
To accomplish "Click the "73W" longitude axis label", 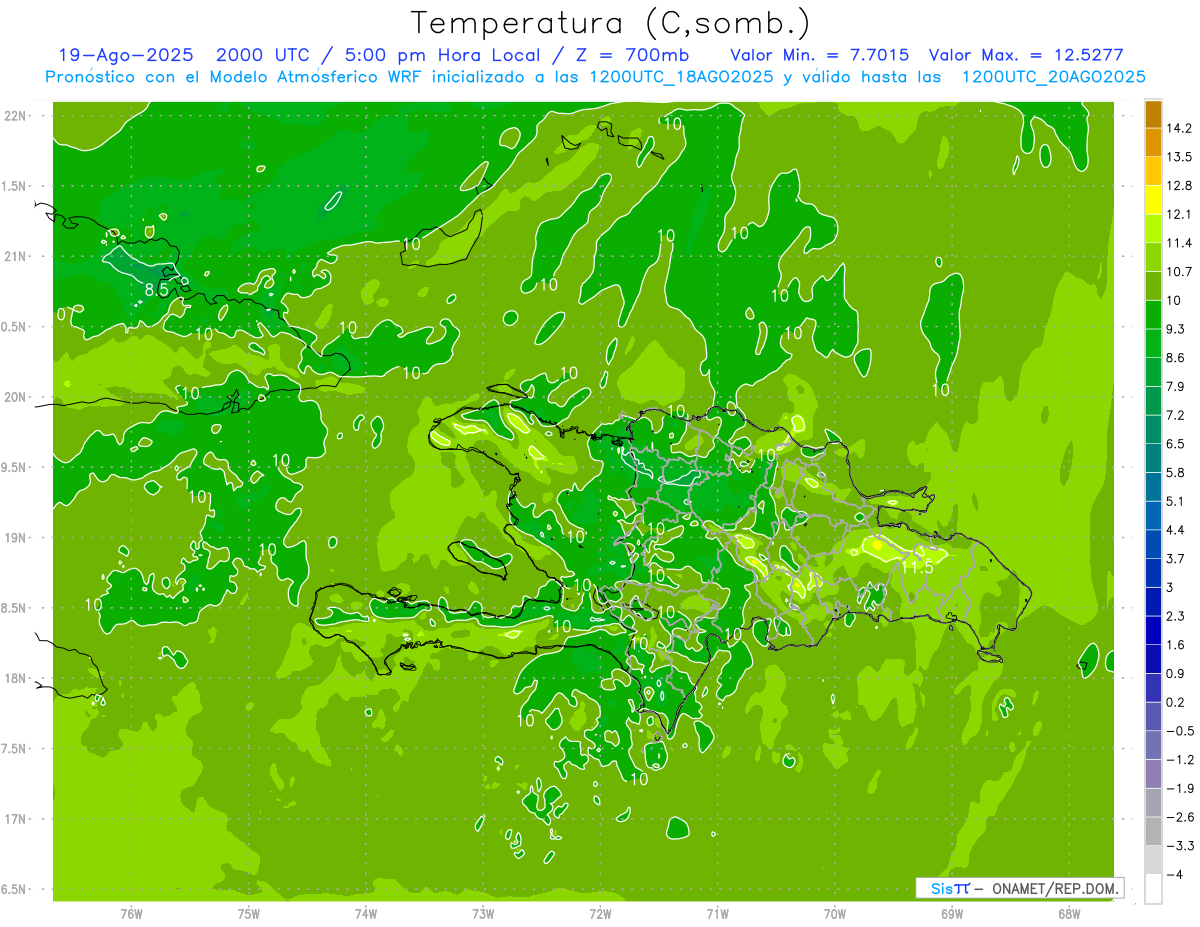I will 483,913.
